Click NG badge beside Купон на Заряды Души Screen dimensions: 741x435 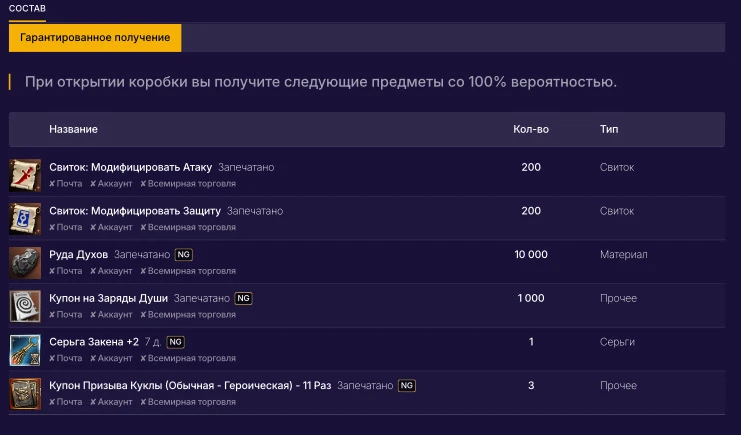pyautogui.click(x=243, y=298)
